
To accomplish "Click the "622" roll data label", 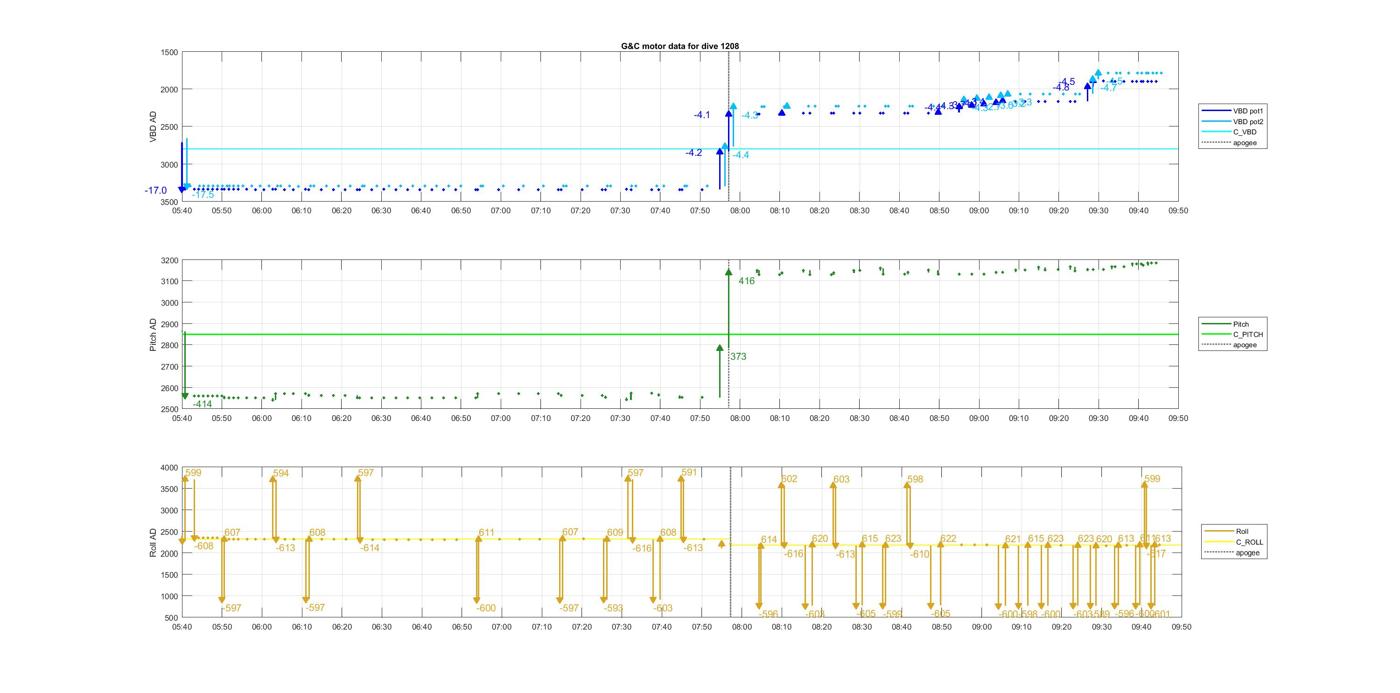I will (x=948, y=539).
